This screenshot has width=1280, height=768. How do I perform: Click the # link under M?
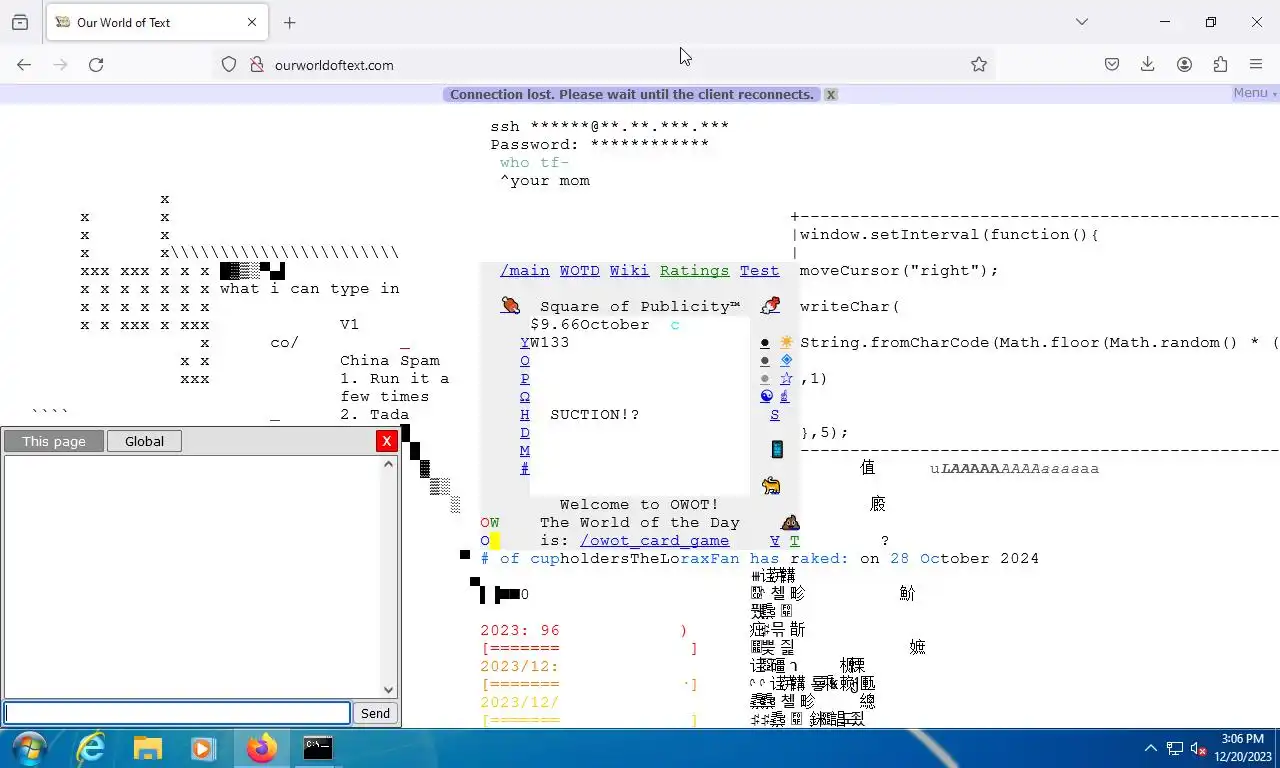point(525,468)
